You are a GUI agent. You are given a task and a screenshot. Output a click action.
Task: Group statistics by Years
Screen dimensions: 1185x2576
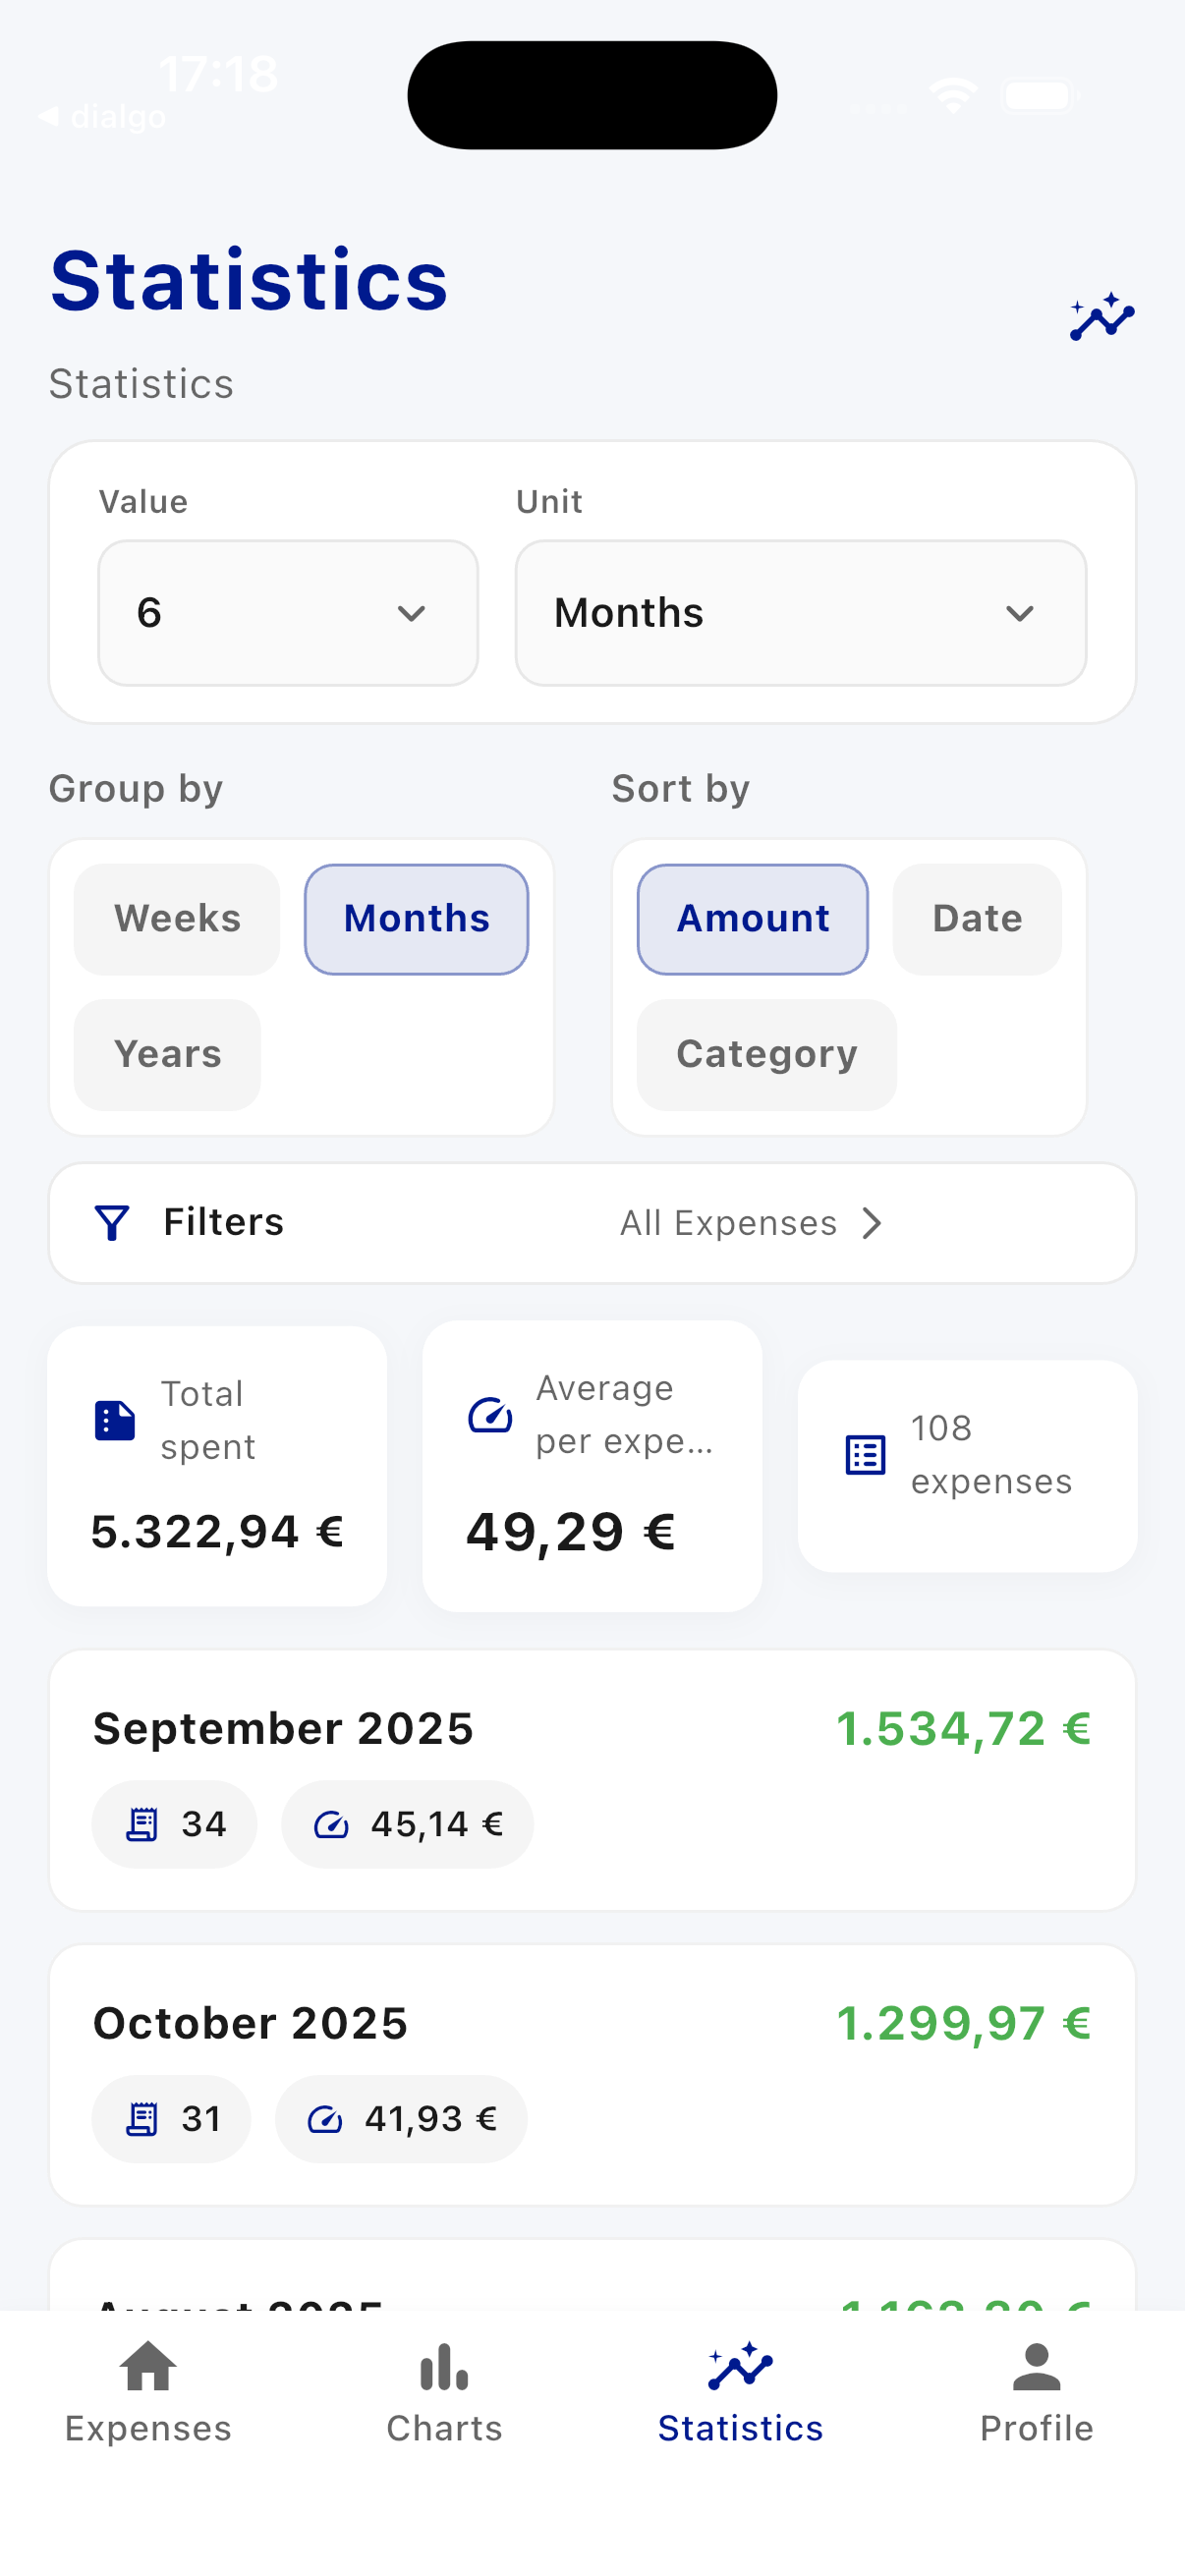(x=167, y=1054)
